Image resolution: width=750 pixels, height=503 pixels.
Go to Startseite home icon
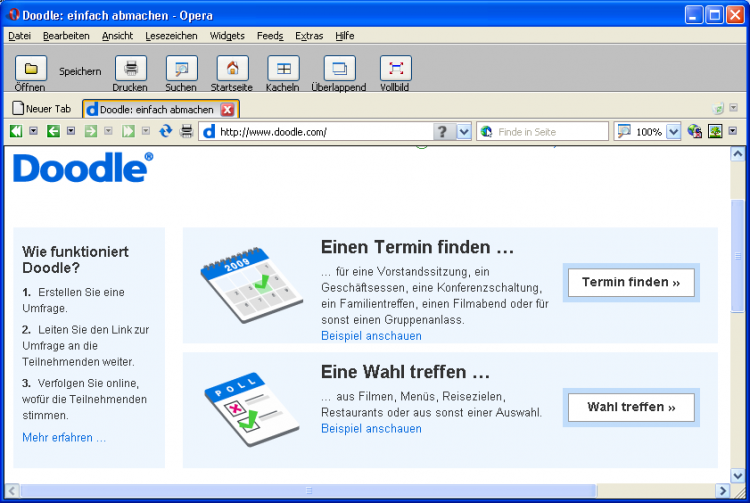(x=232, y=69)
